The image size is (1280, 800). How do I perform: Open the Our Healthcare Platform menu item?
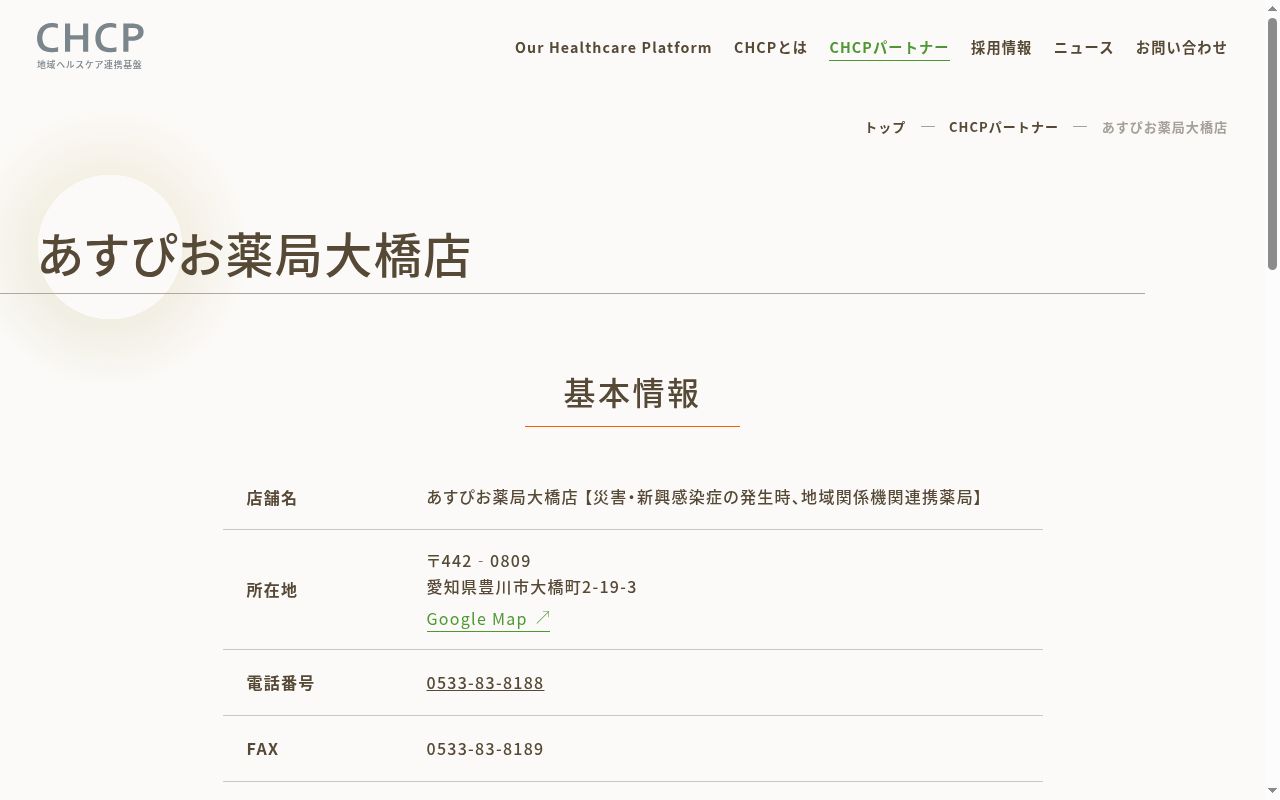point(613,47)
